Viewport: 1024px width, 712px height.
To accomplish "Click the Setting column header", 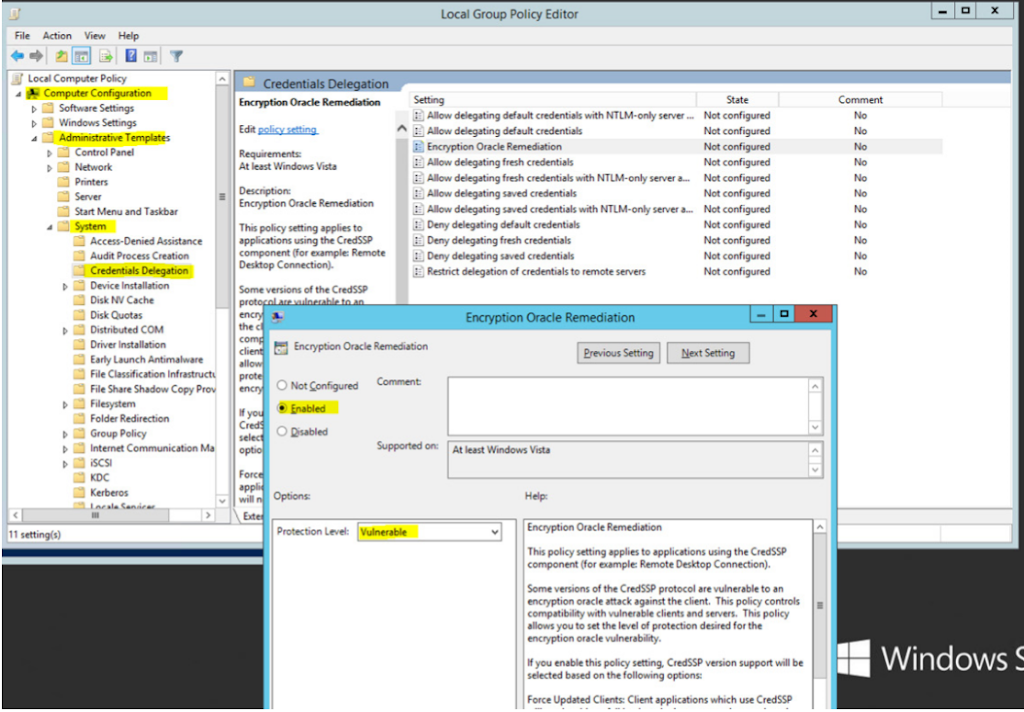I will coord(552,100).
